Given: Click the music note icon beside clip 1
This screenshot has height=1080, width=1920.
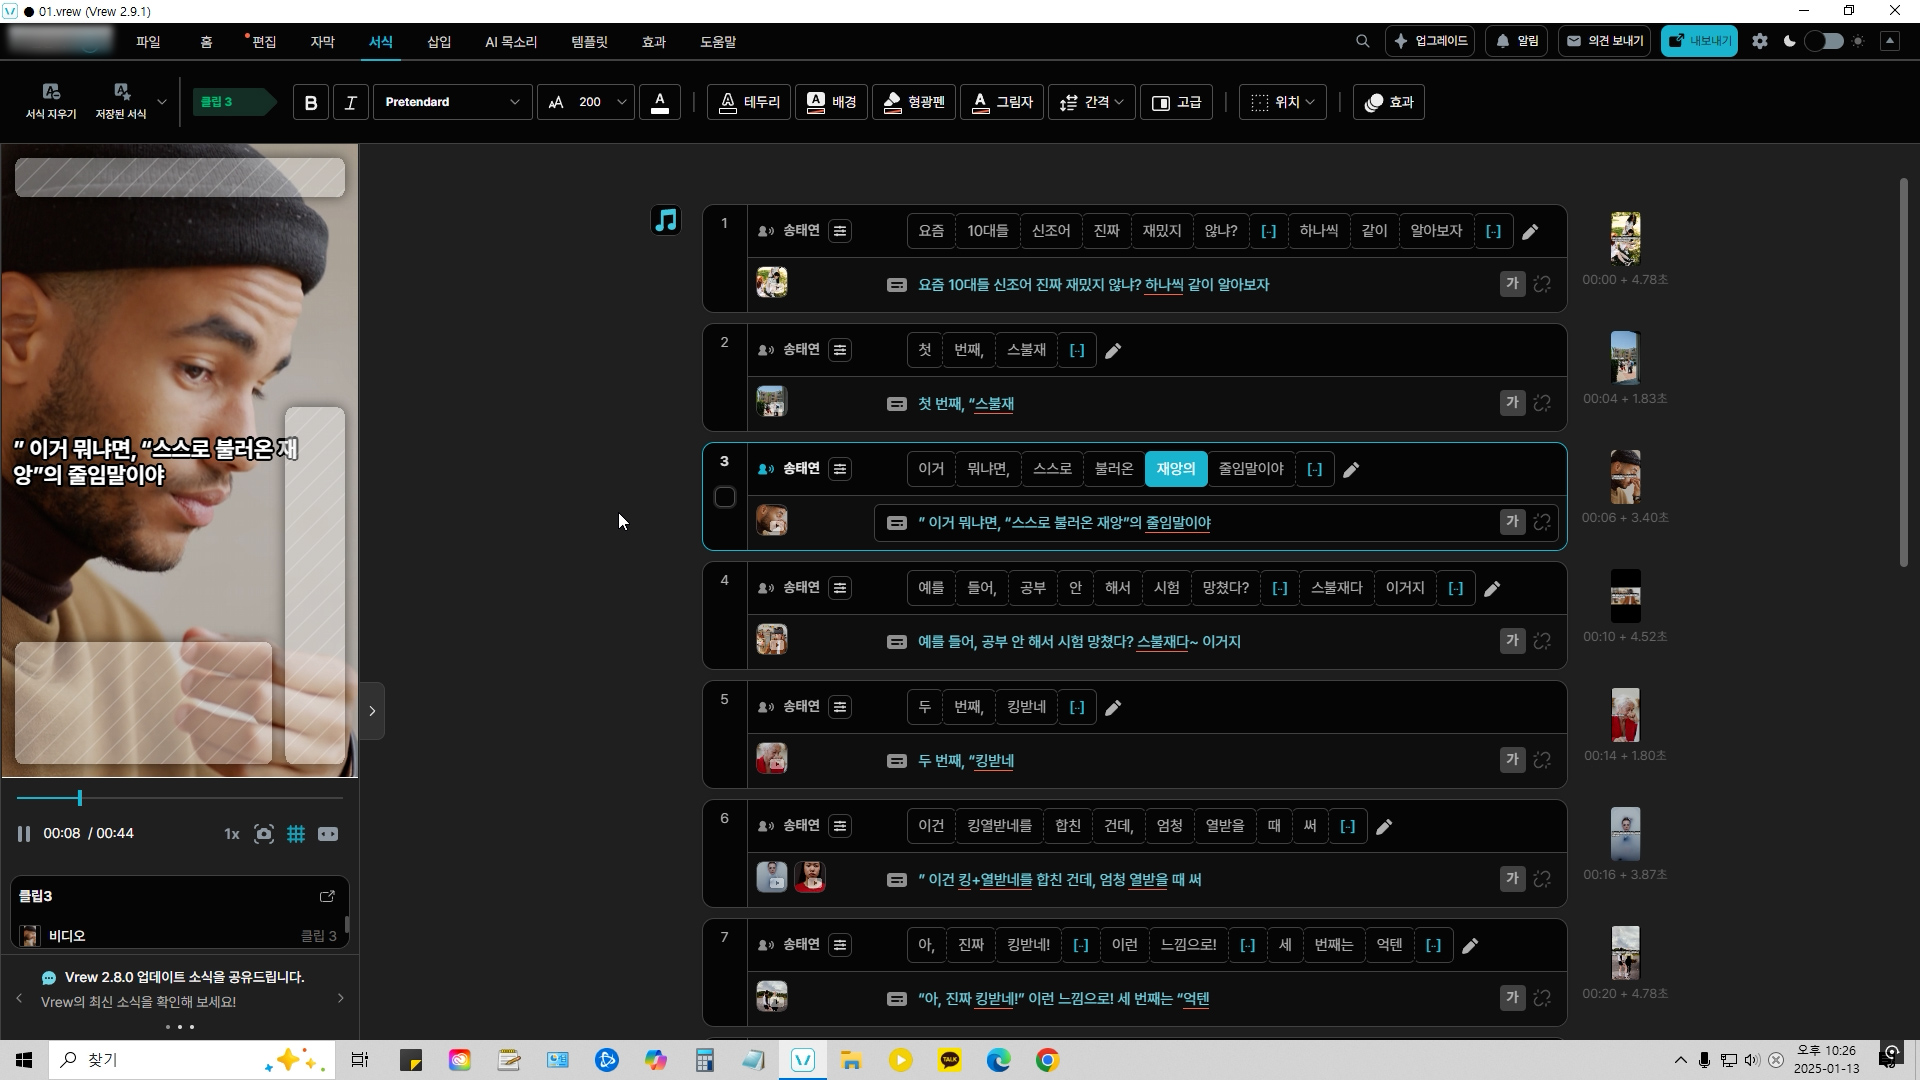Looking at the screenshot, I should [x=666, y=220].
